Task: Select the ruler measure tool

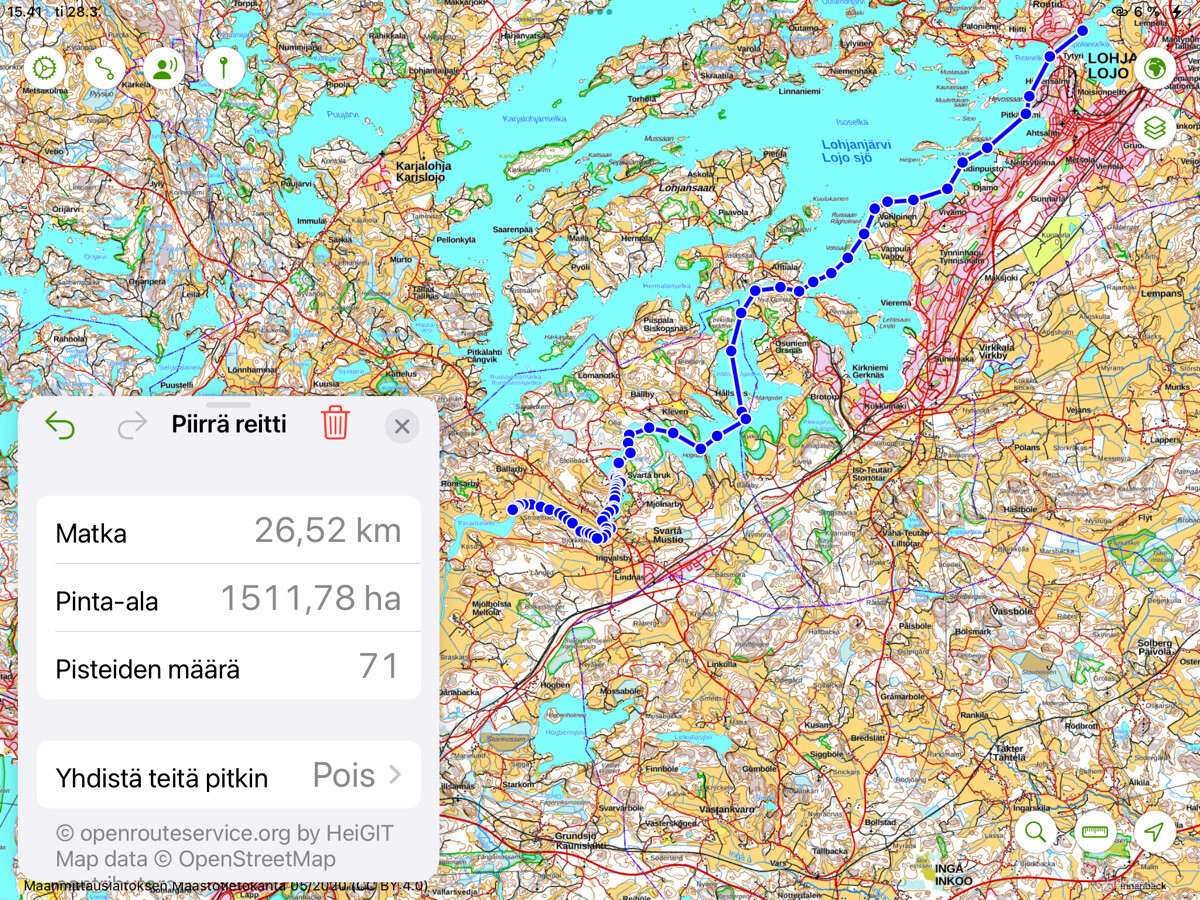Action: 1095,832
